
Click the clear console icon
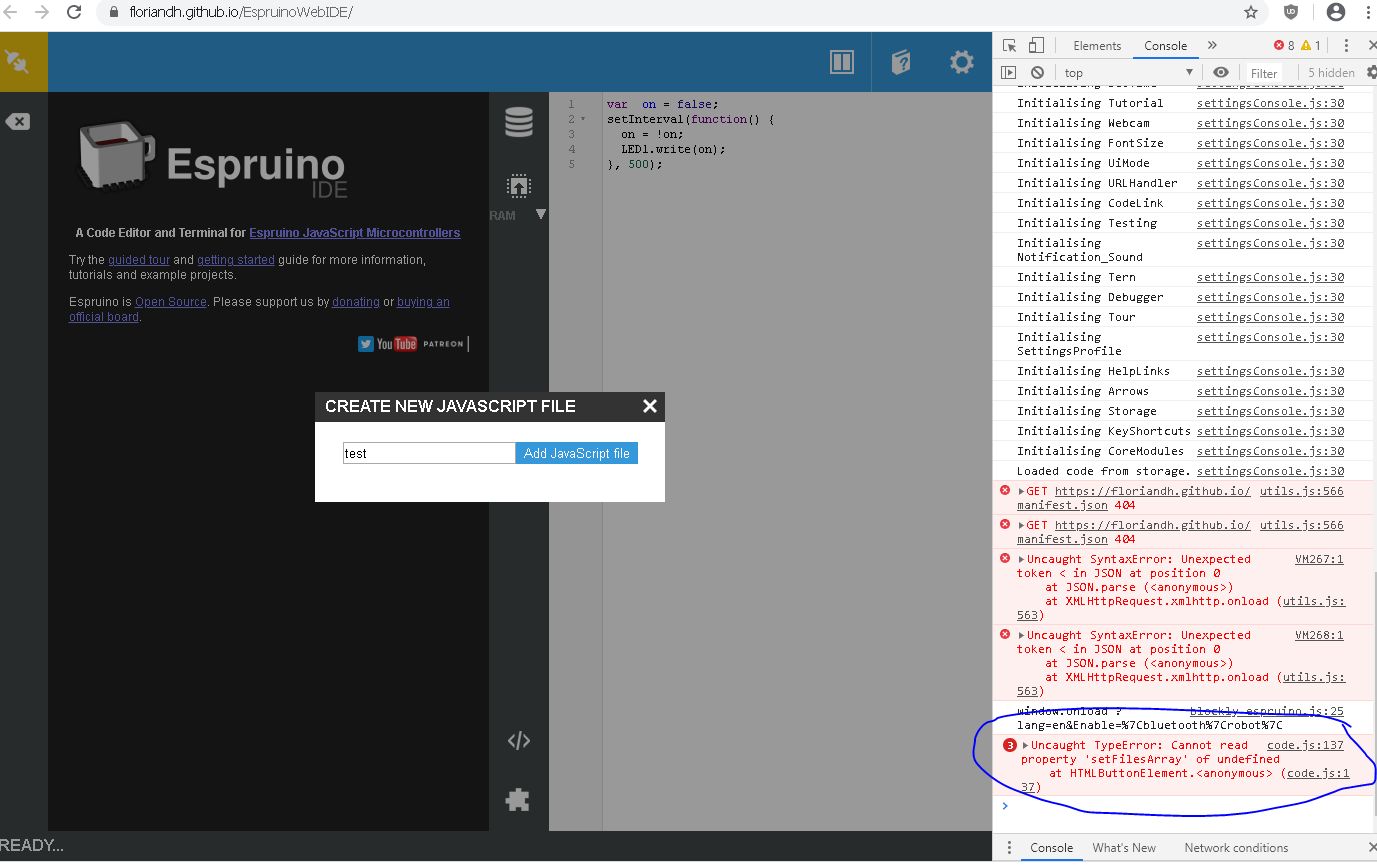[1038, 72]
